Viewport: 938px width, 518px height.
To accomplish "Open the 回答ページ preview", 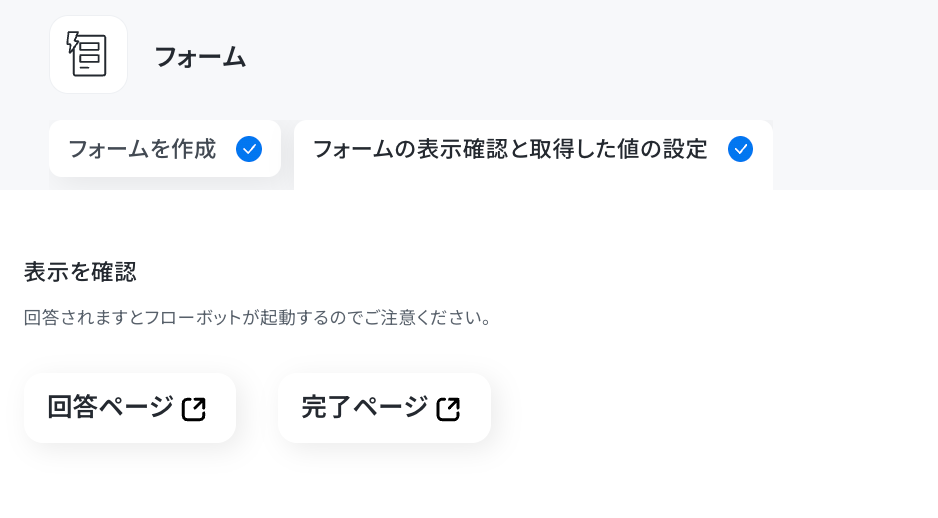I will coord(130,408).
